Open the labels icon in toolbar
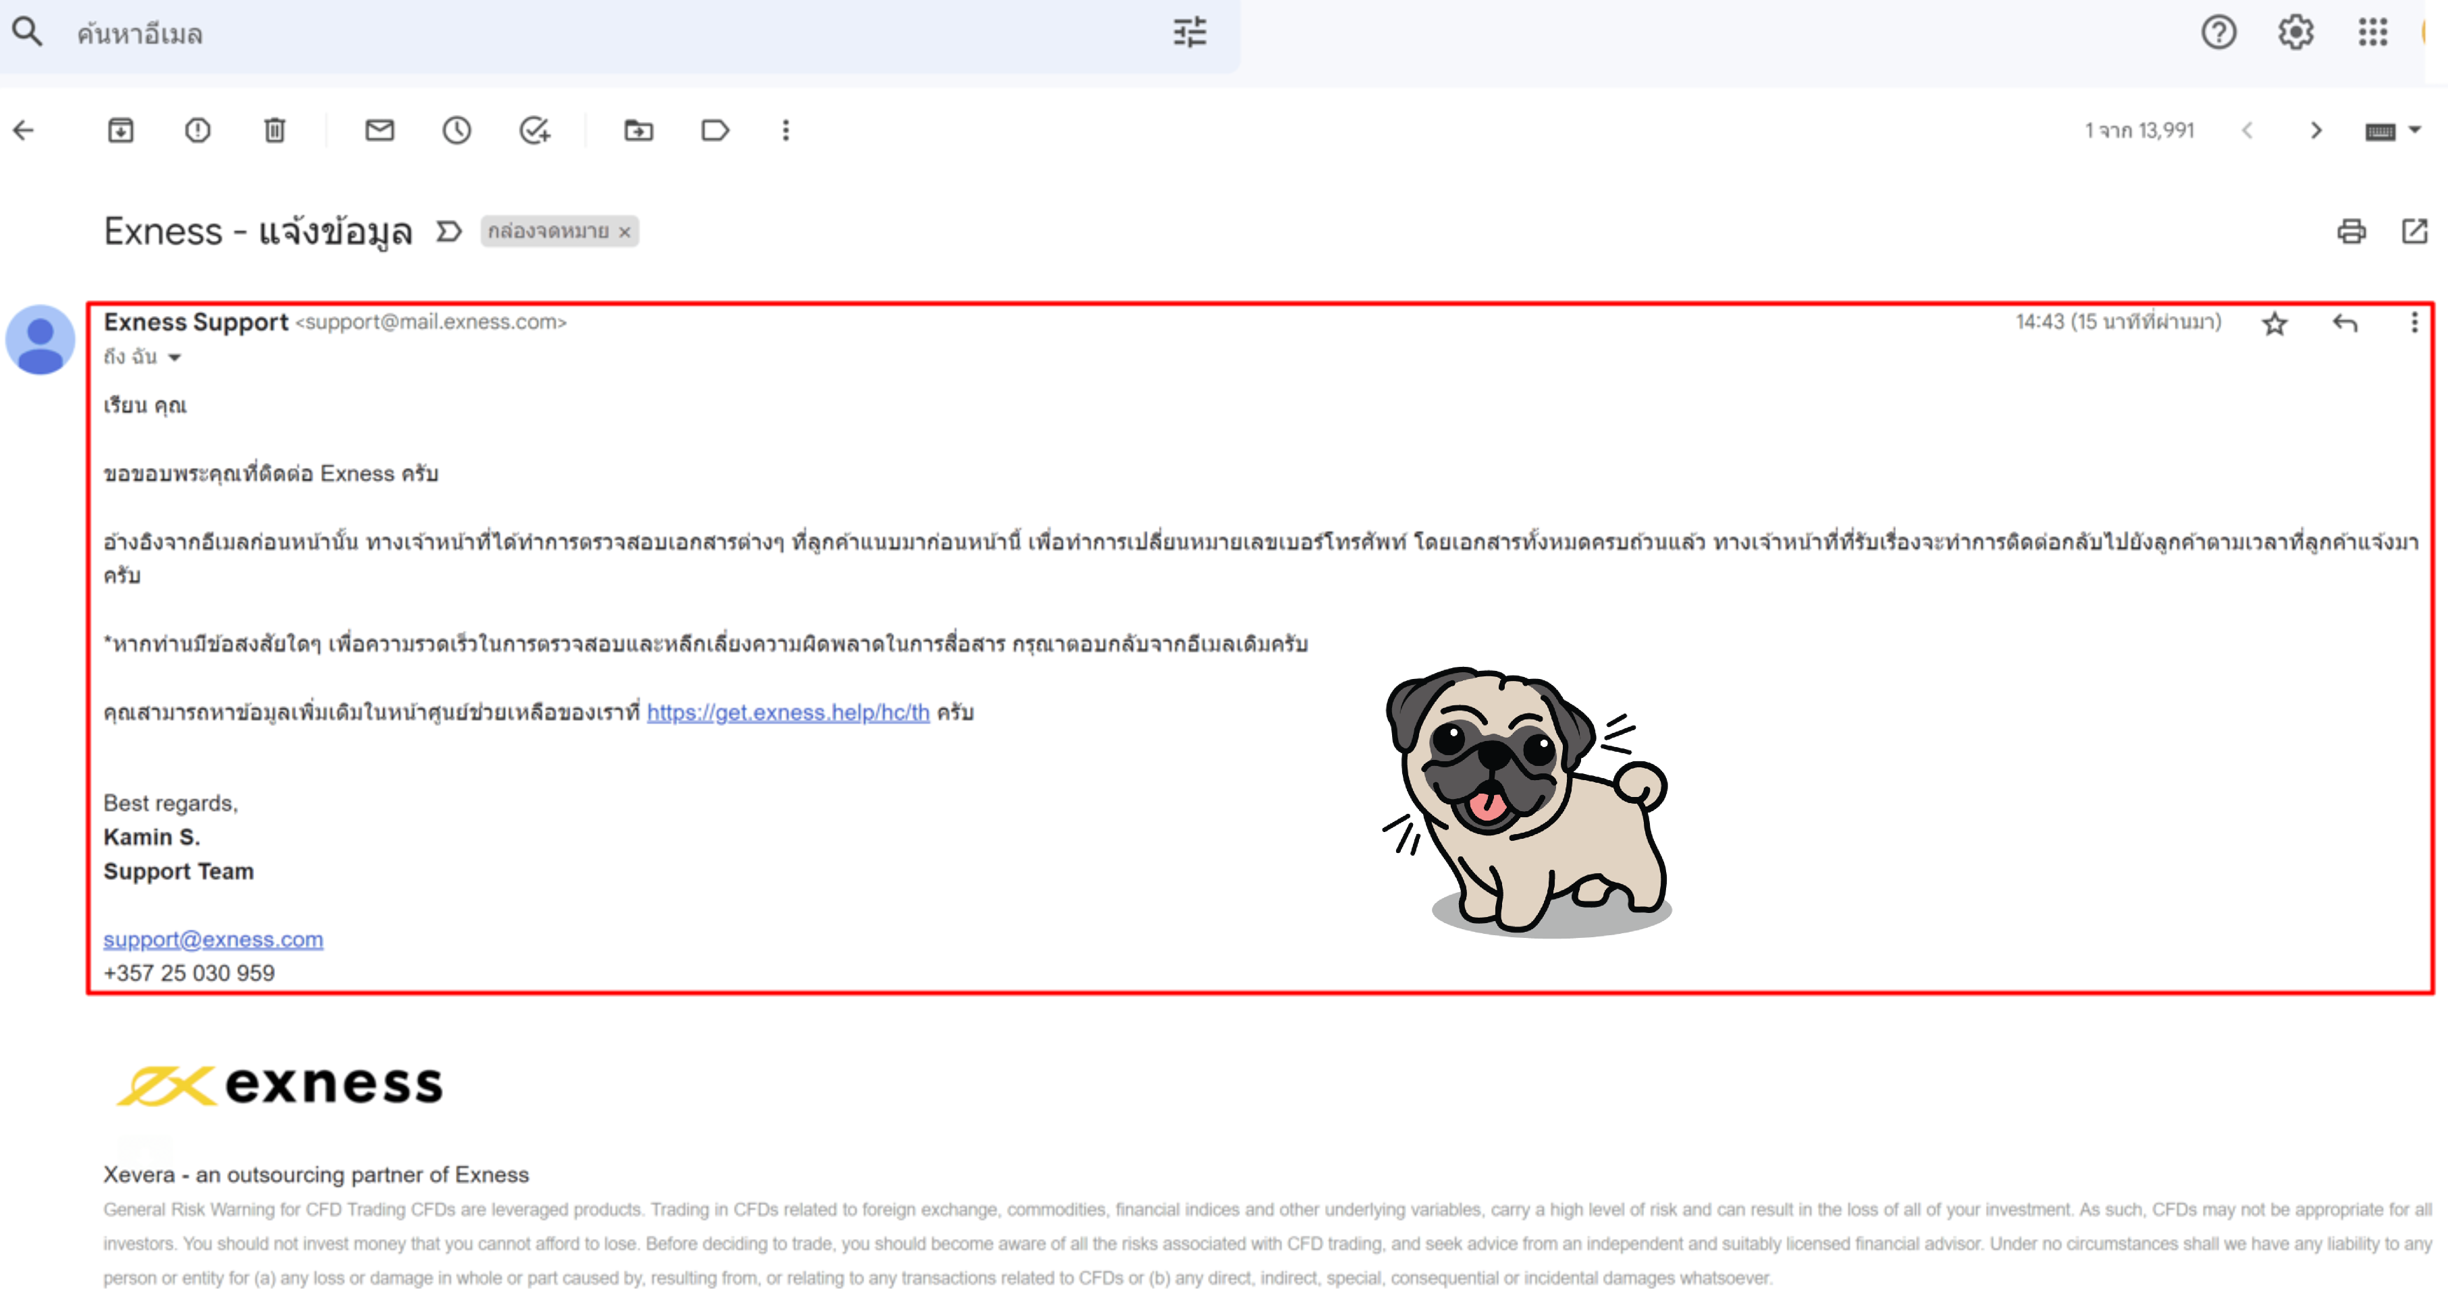 (x=715, y=130)
